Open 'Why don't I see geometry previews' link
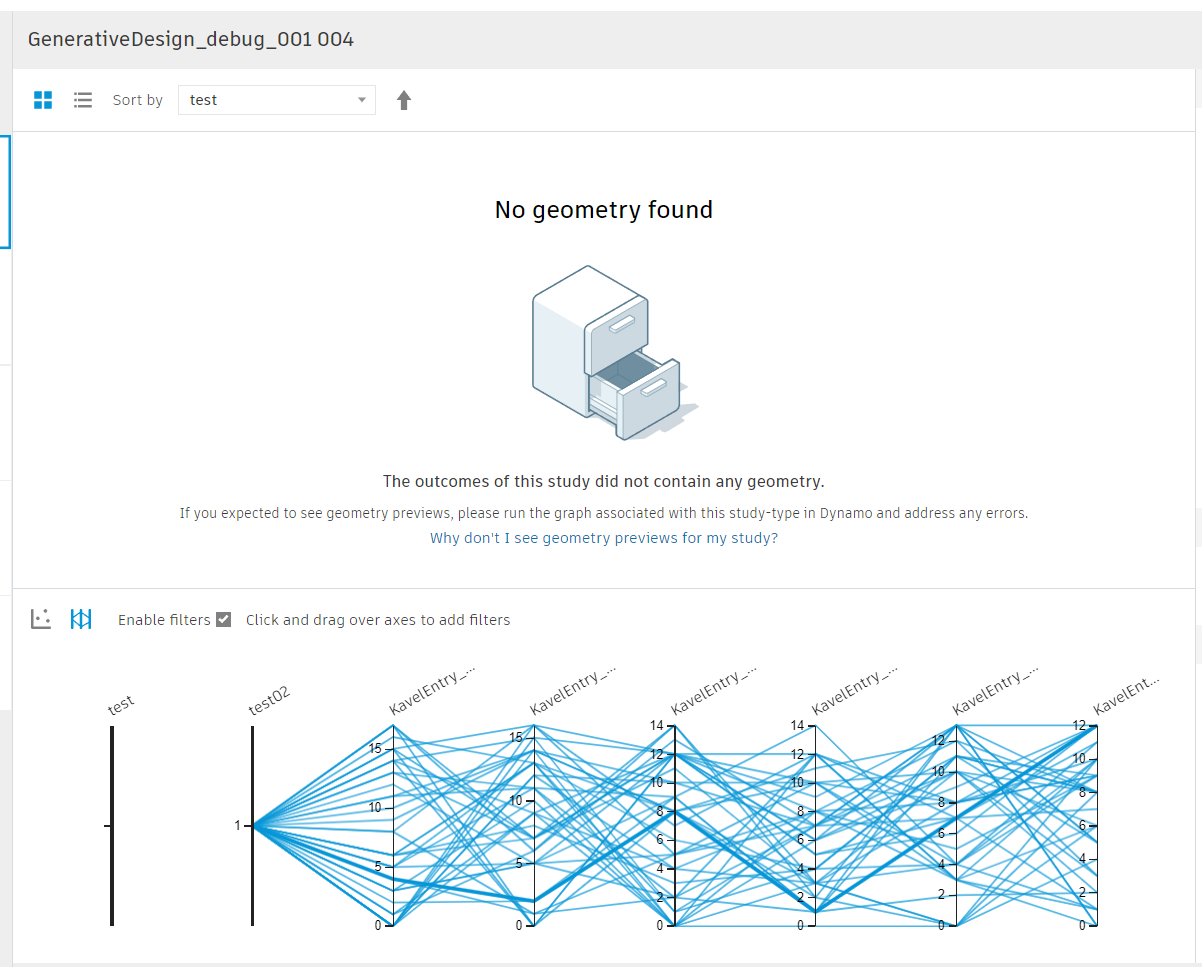The height and width of the screenshot is (967, 1202). (604, 538)
